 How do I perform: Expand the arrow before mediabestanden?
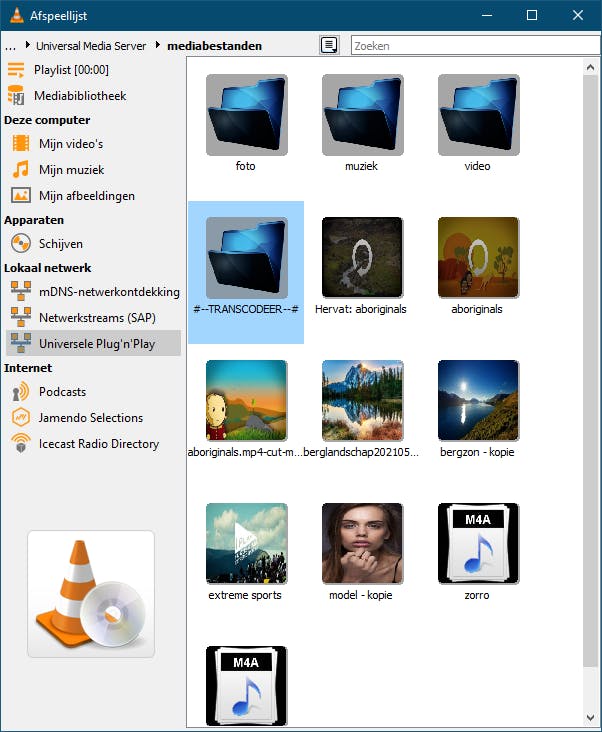click(158, 45)
